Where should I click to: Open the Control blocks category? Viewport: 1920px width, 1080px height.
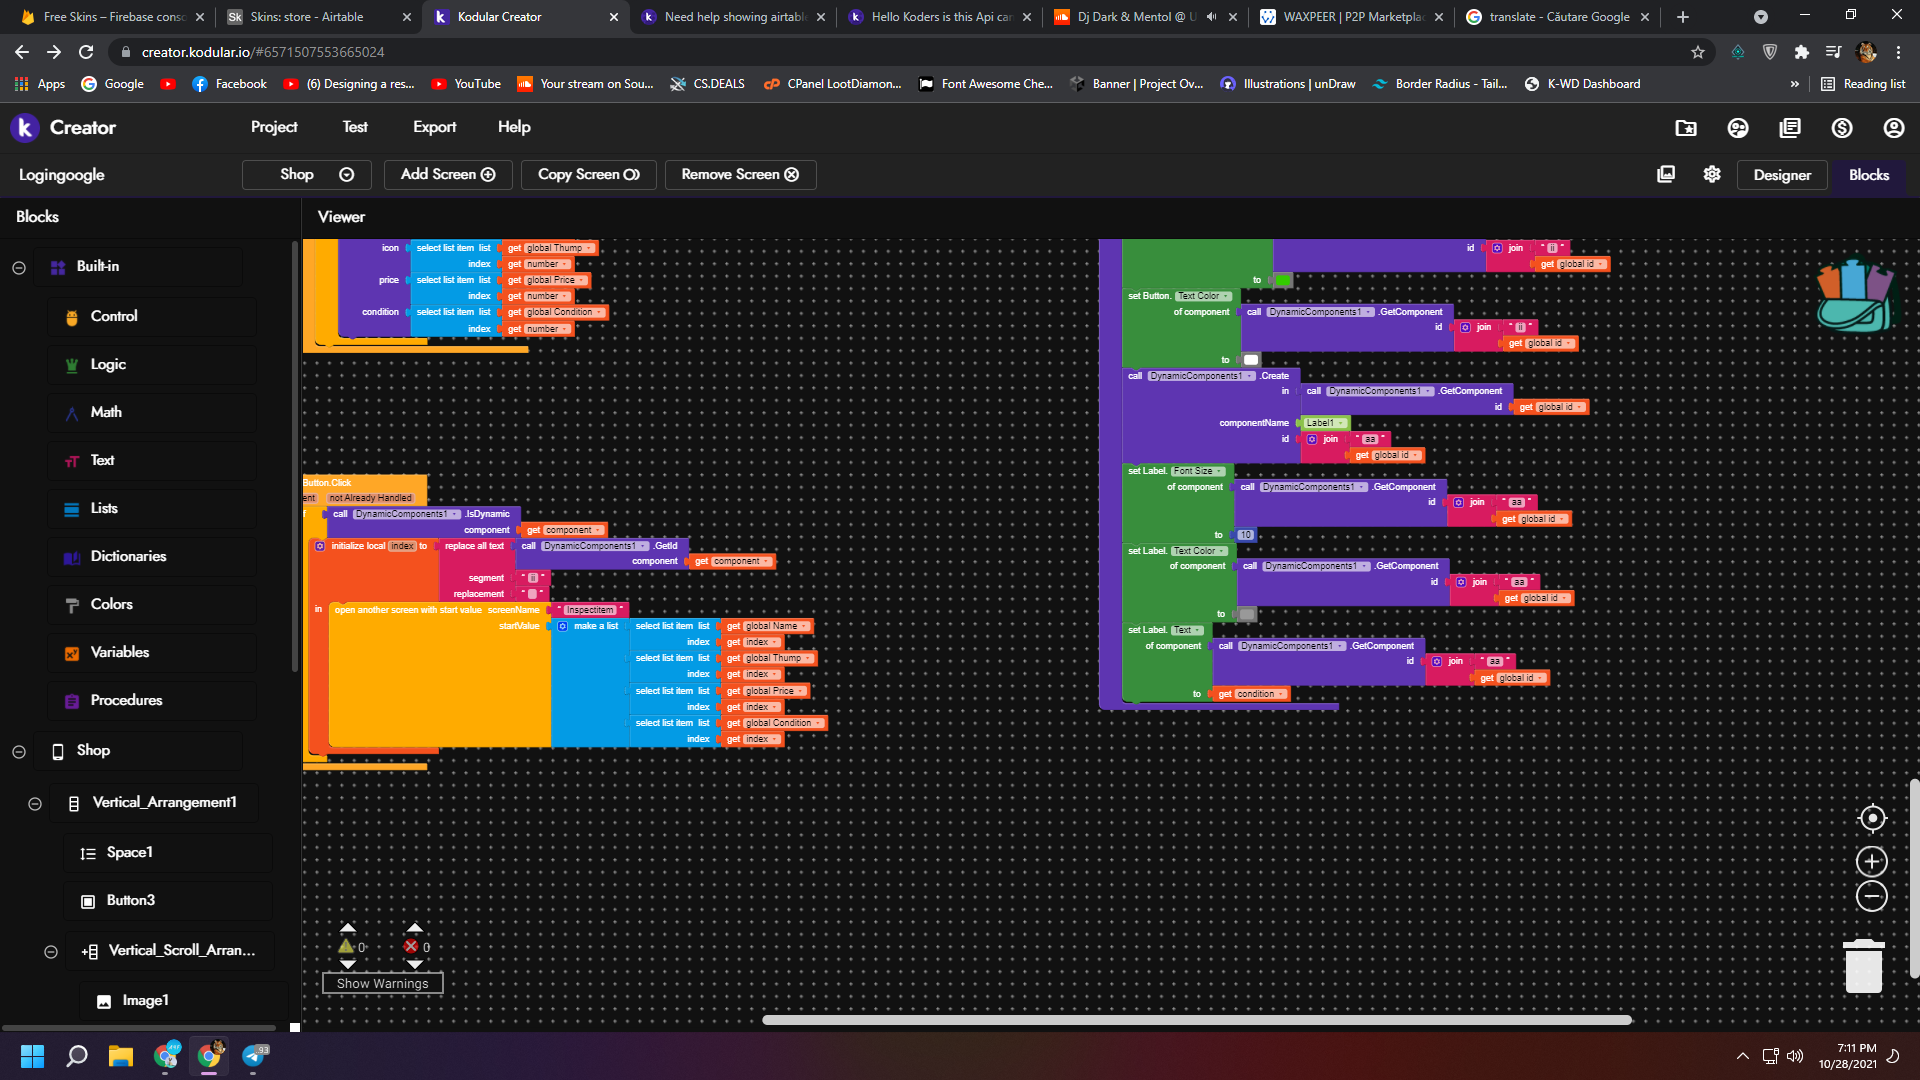114,316
